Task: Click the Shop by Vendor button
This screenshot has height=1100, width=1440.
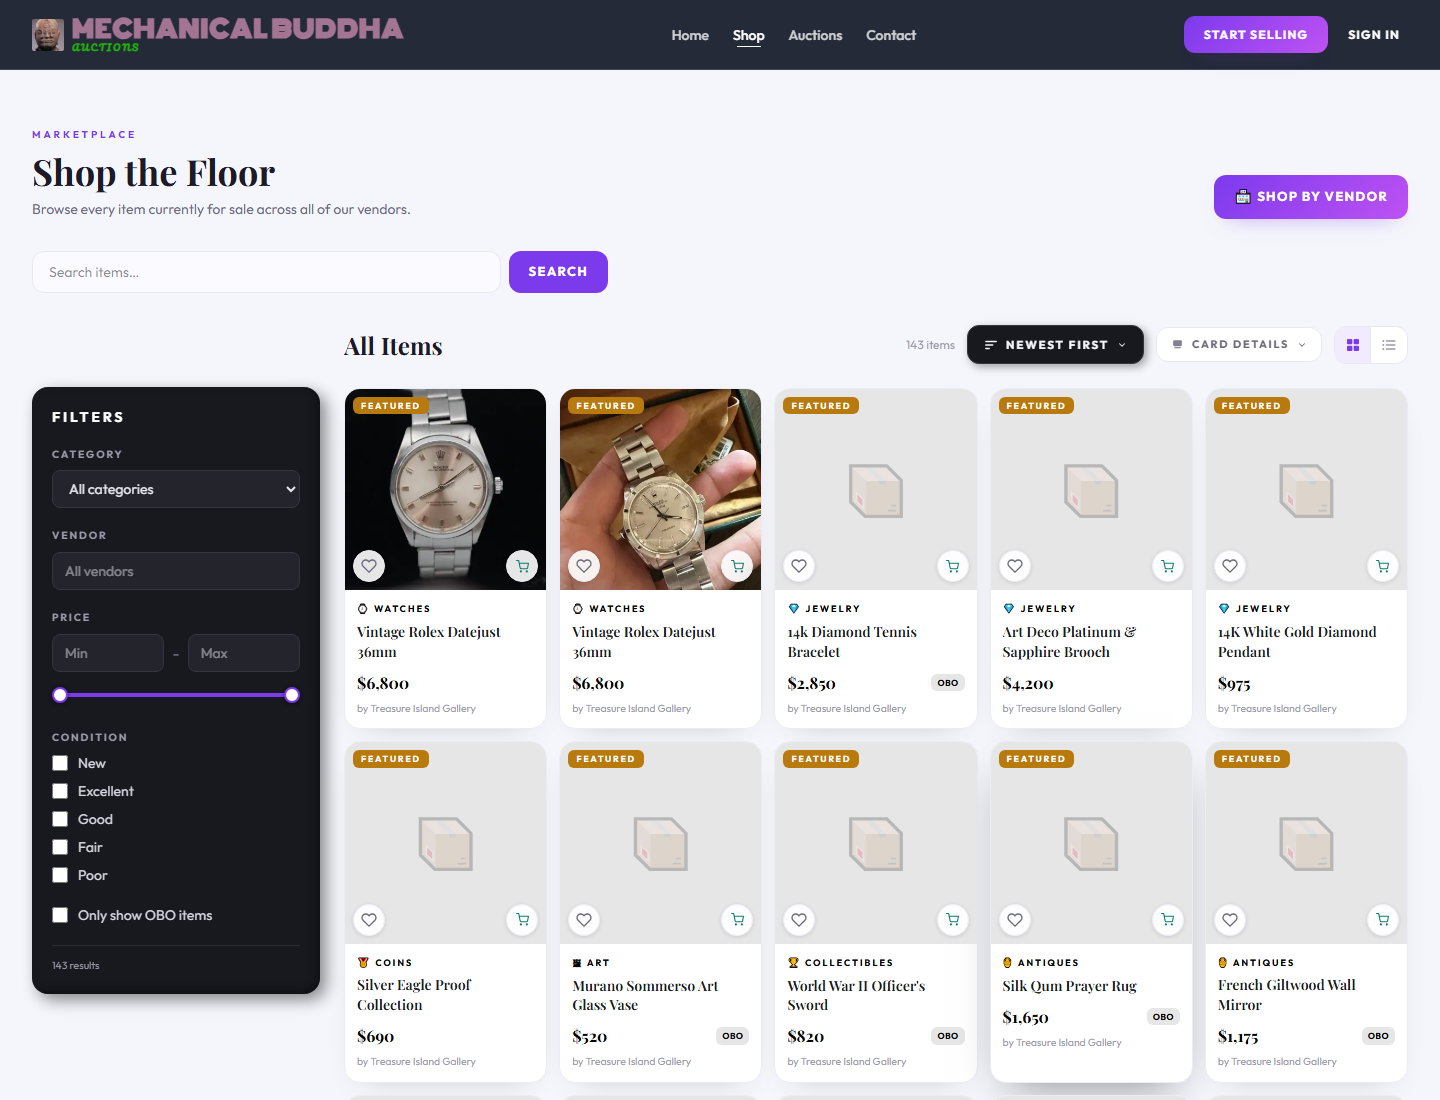Action: (x=1310, y=197)
